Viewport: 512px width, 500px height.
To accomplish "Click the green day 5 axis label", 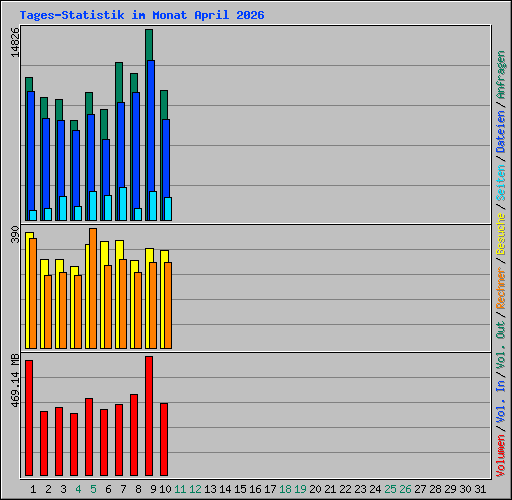I will [x=93, y=489].
